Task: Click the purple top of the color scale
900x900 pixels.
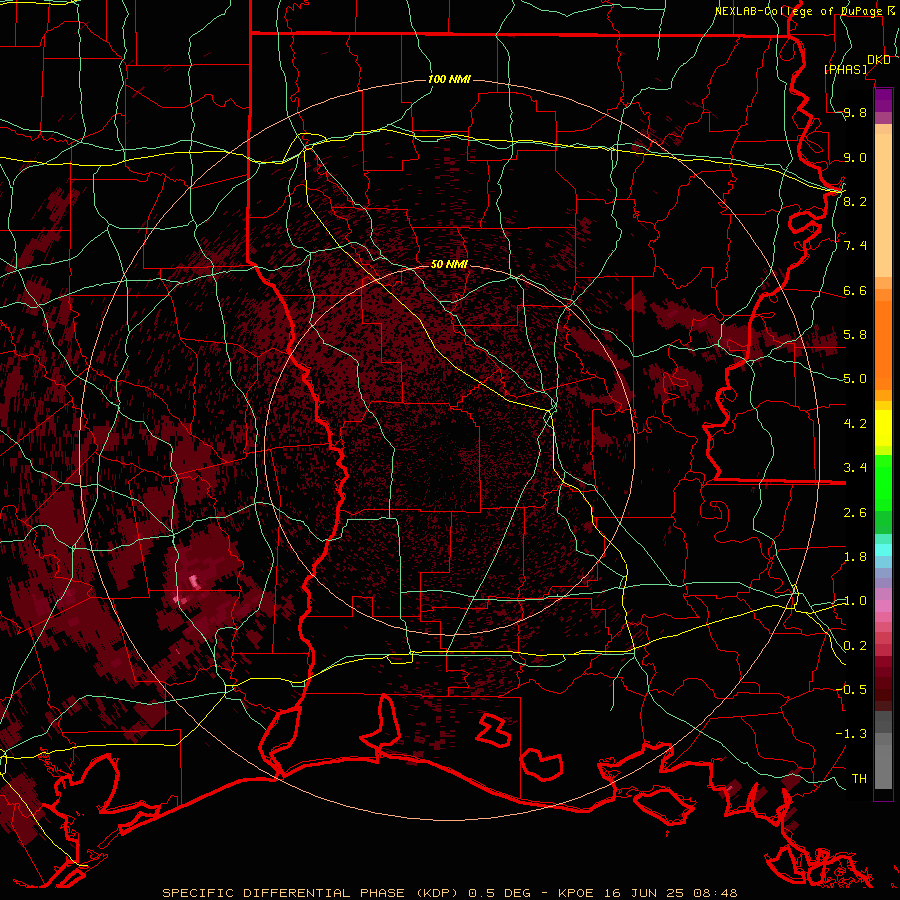Action: [883, 100]
